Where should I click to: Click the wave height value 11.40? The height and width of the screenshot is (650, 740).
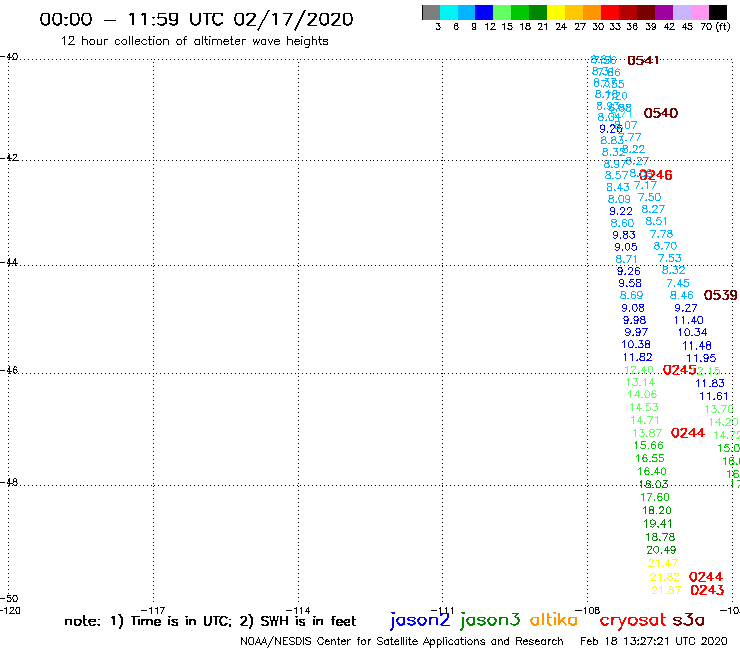coord(689,321)
